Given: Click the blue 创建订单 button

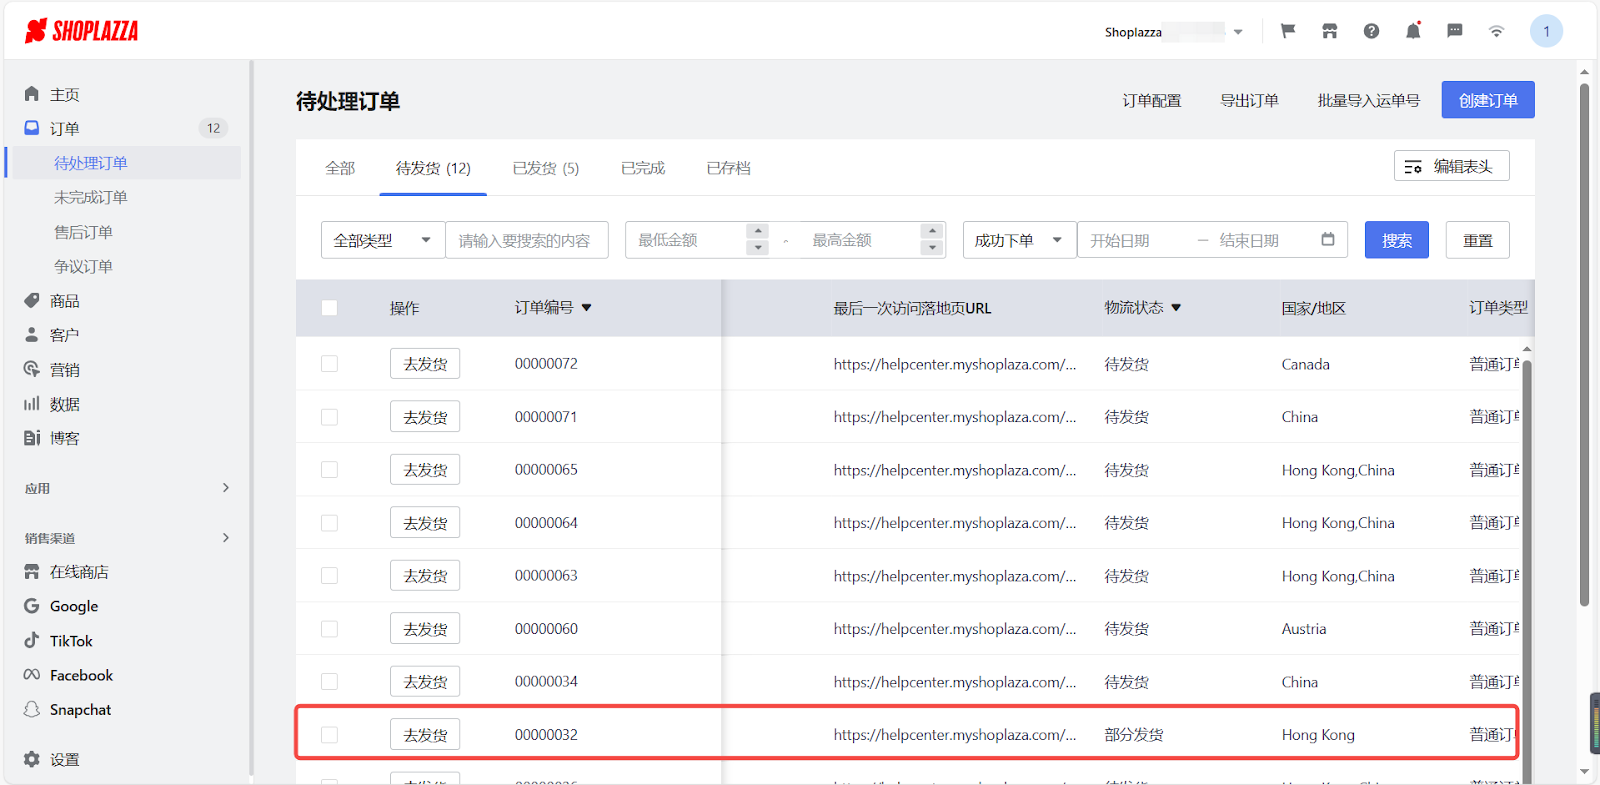Looking at the screenshot, I should click(x=1487, y=100).
